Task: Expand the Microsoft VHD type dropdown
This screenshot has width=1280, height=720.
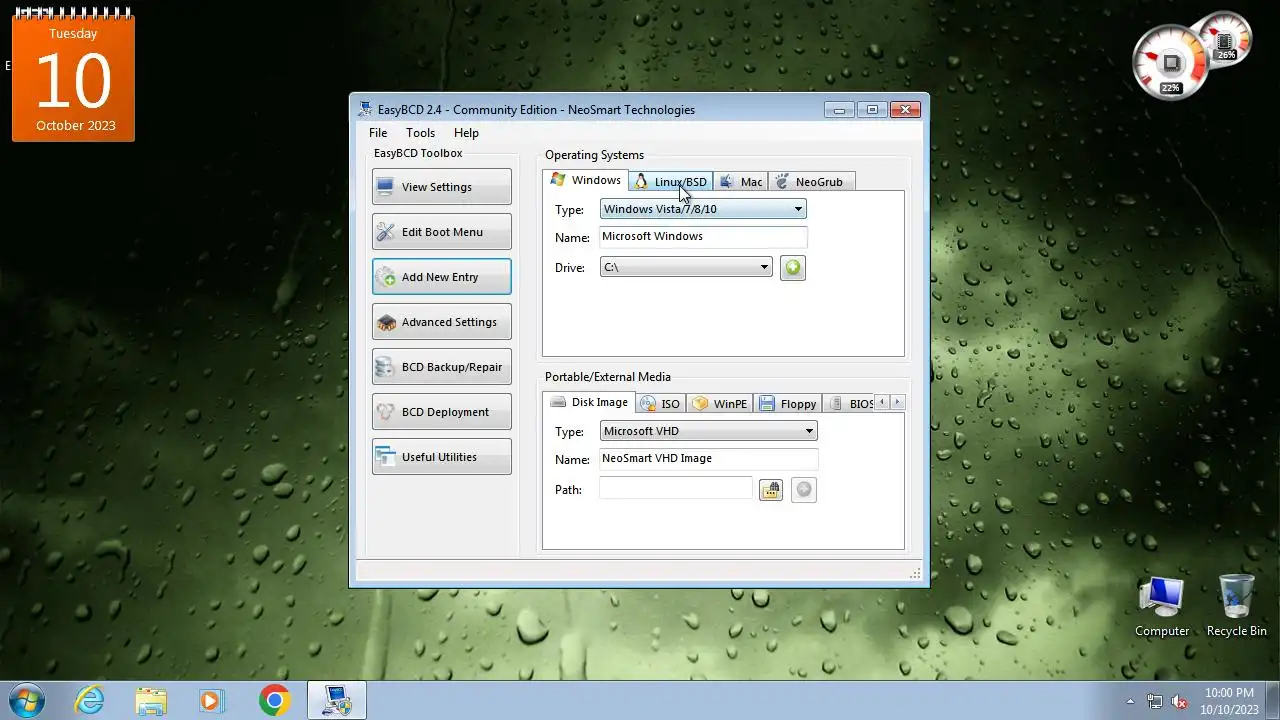Action: pos(708,431)
